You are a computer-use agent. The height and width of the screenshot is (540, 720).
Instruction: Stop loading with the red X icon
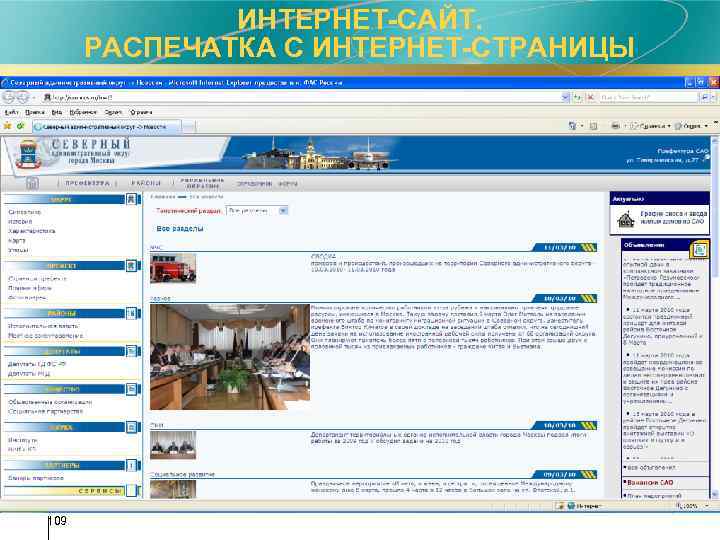click(591, 97)
